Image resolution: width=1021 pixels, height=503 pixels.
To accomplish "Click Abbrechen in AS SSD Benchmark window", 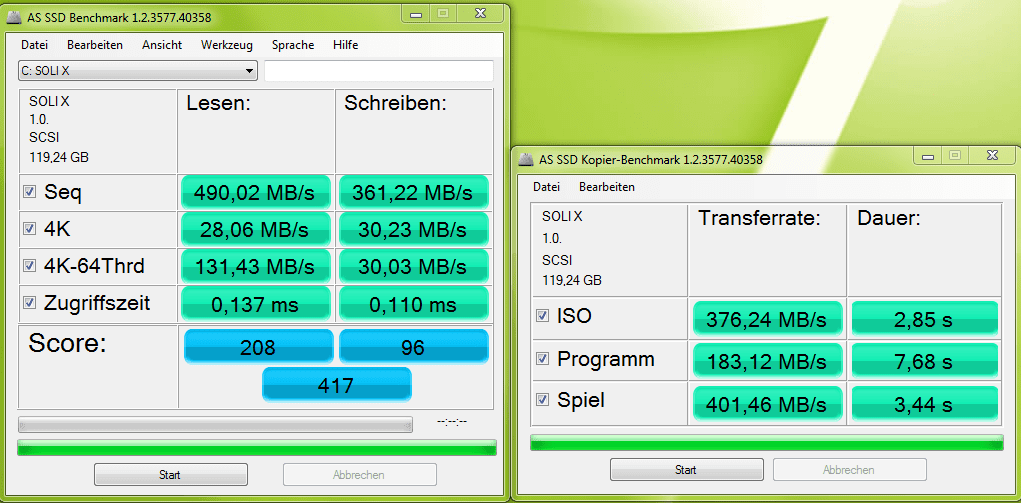I will pos(359,474).
